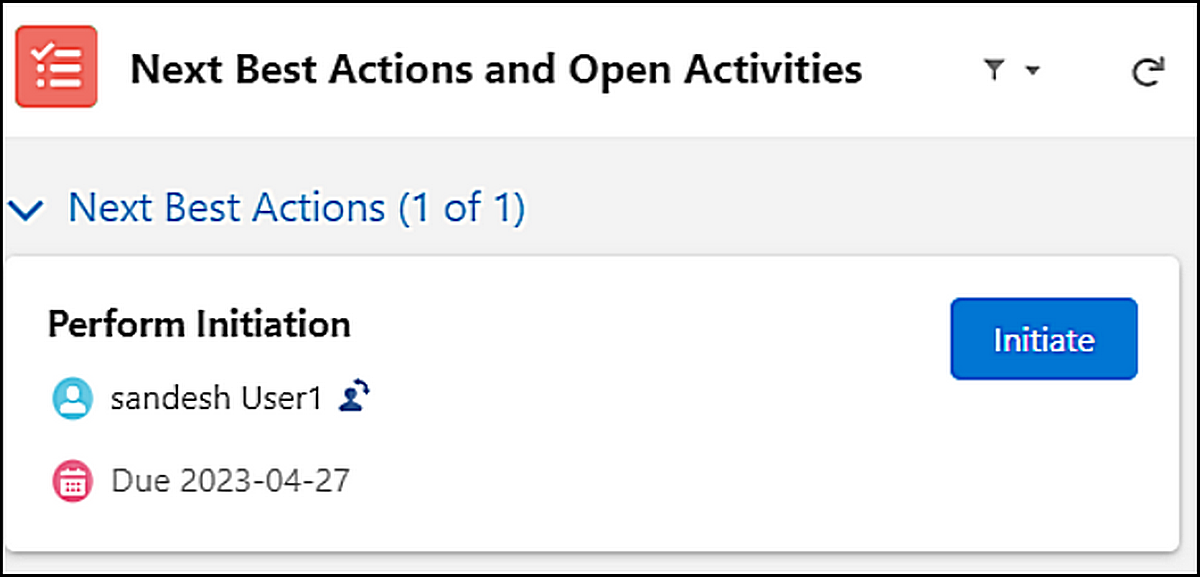
Task: Click the sandesh User1 name
Action: (216, 399)
